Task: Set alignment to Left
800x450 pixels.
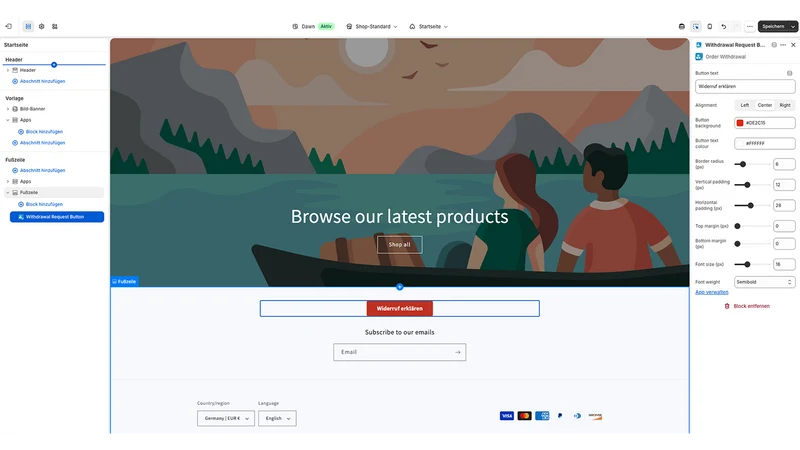Action: coord(745,105)
